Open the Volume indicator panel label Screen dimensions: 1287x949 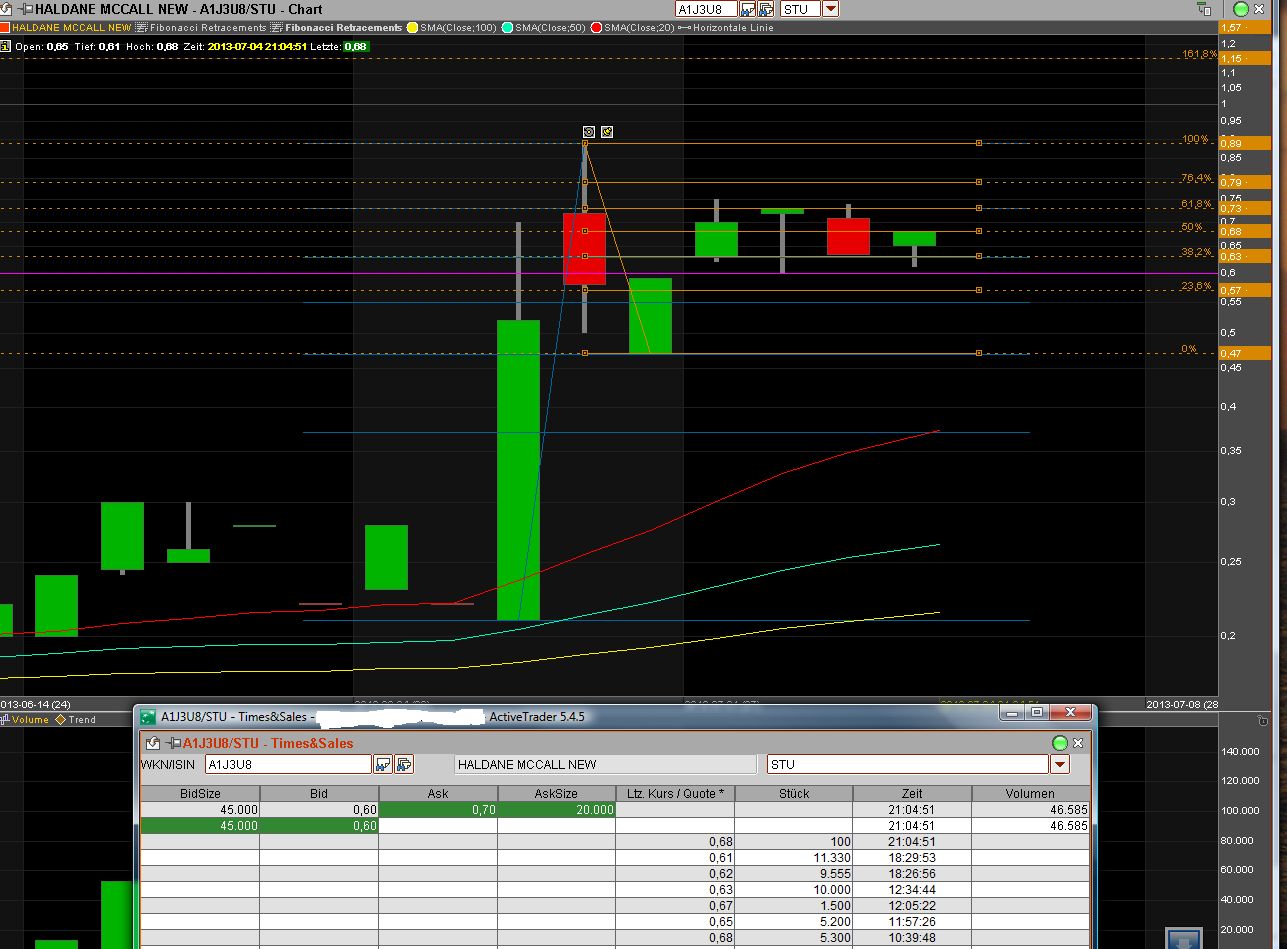coord(30,719)
